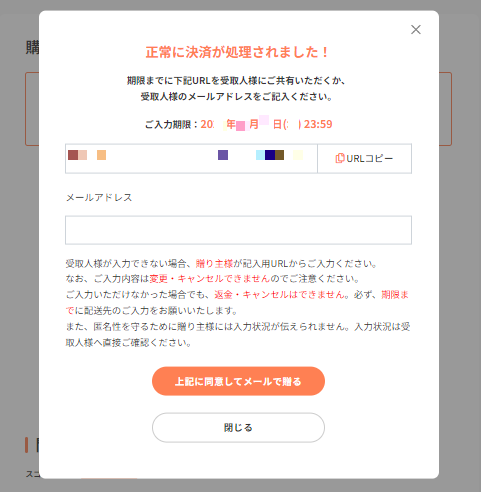Viewport: 481px width, 492px height.
Task: Click 上記に同意してメールで贈る button
Action: coord(238,381)
